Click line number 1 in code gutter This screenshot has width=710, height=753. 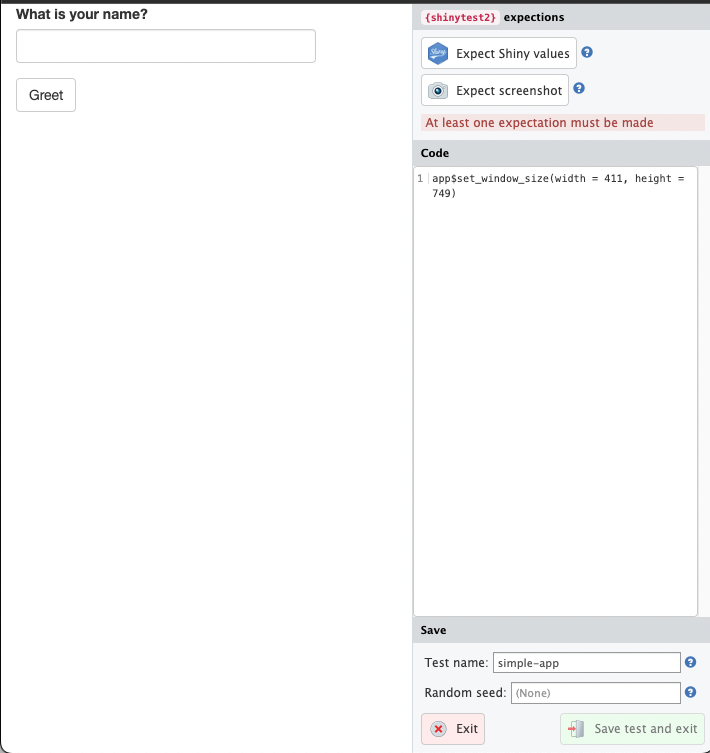point(419,178)
